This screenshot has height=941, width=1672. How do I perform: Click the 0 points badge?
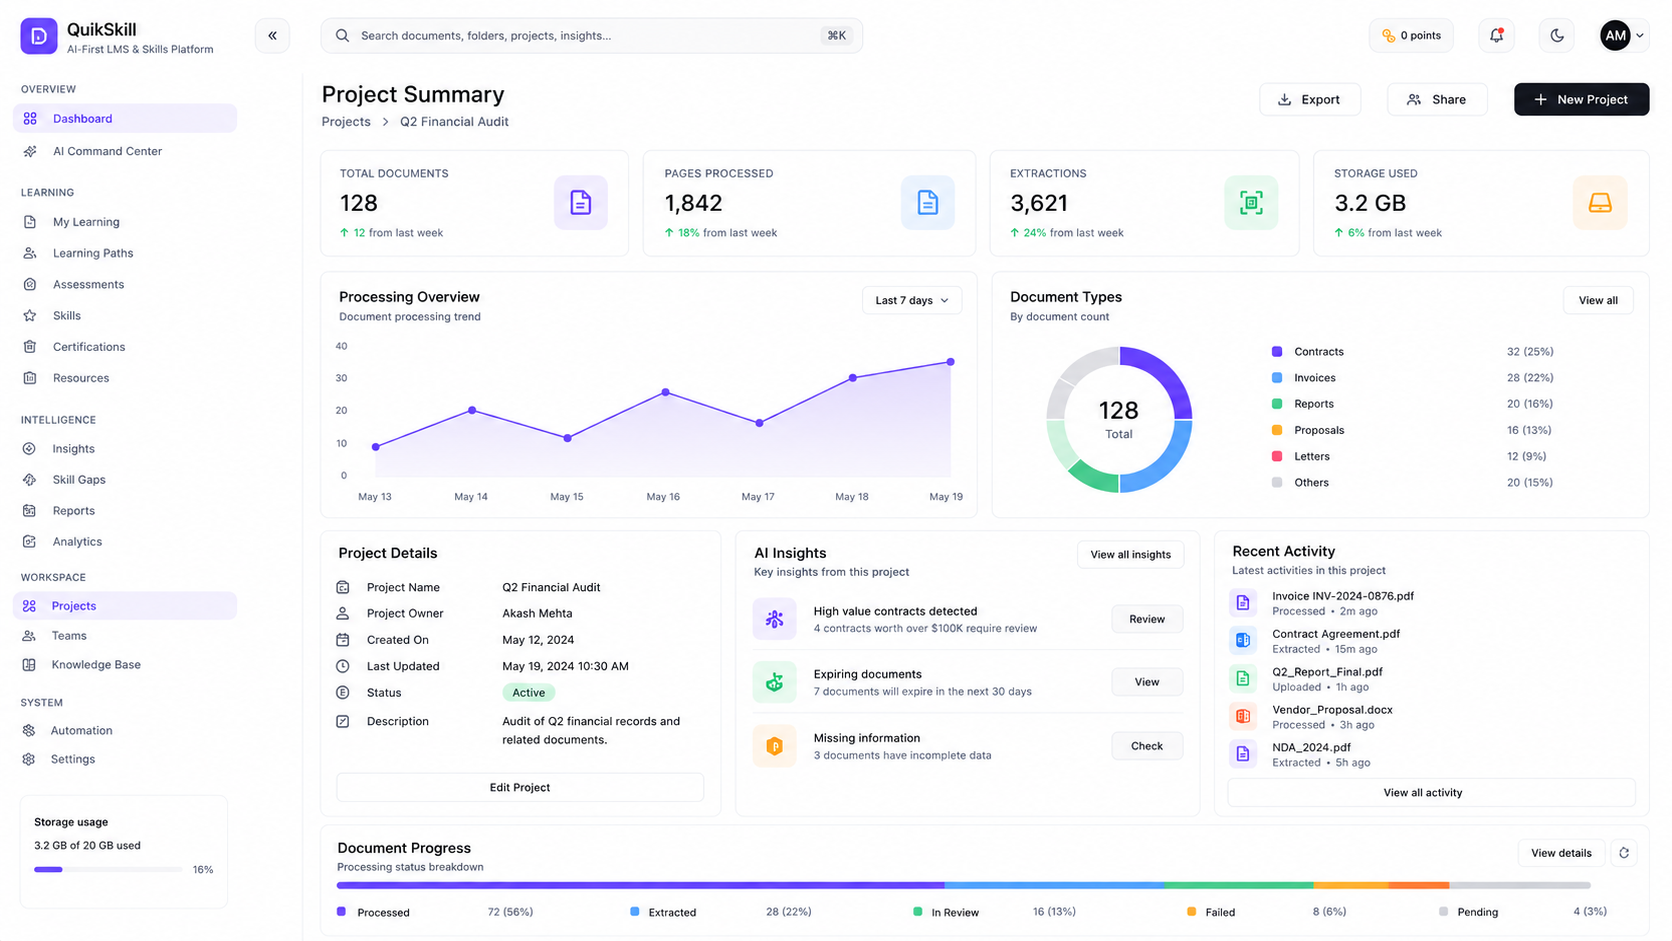pyautogui.click(x=1411, y=36)
